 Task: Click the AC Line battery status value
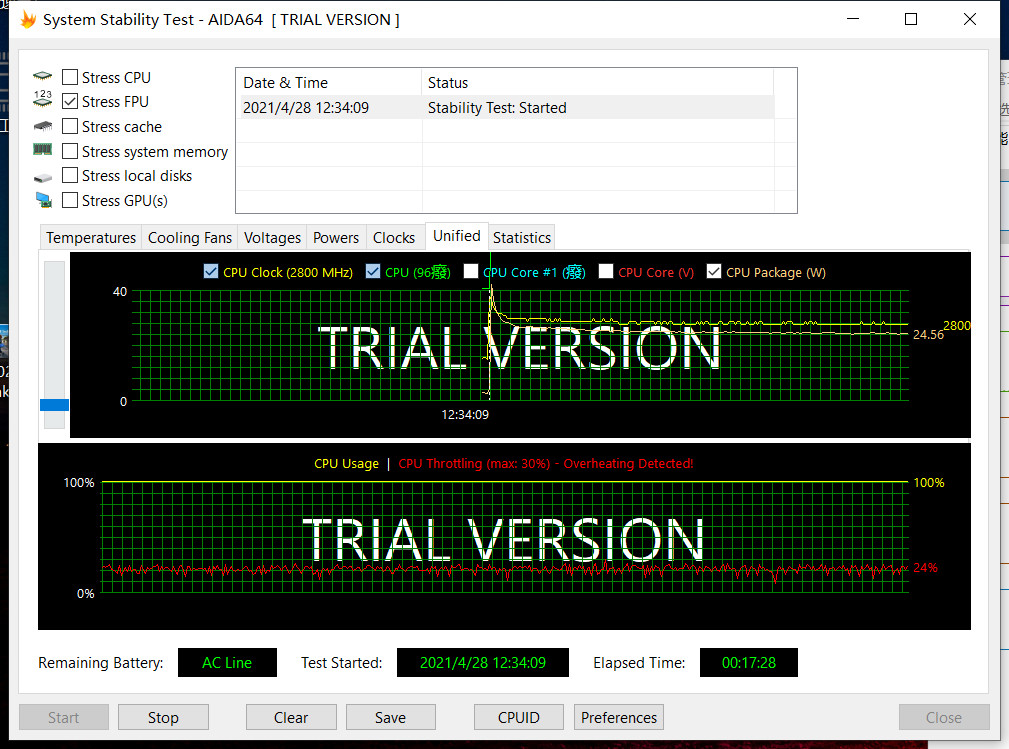pos(227,663)
